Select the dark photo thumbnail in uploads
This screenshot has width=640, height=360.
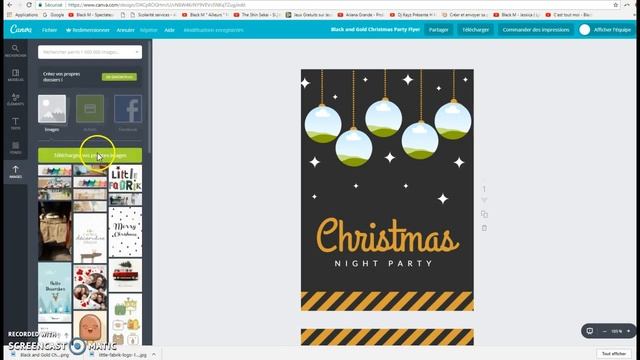coord(55,231)
